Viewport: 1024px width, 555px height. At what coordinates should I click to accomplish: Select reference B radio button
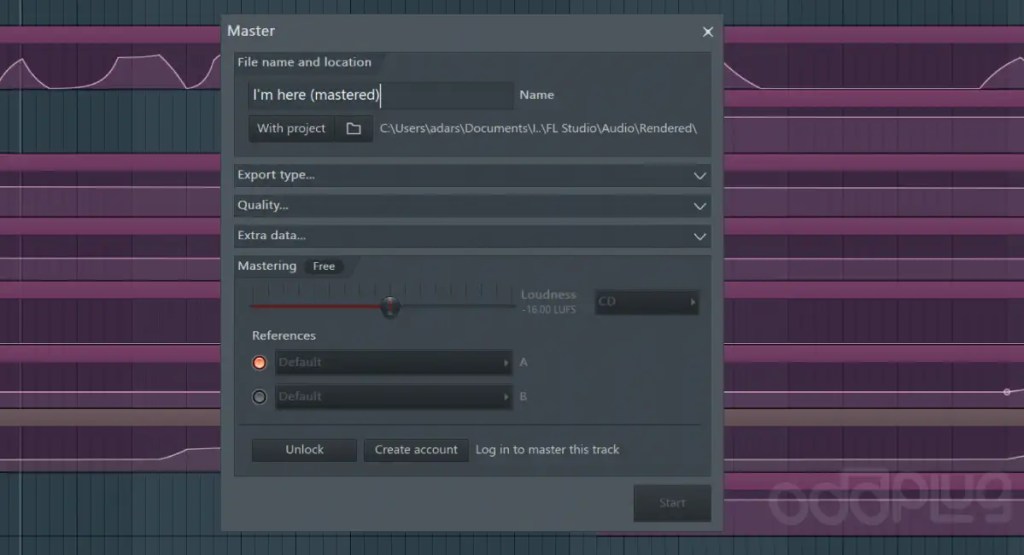coord(259,396)
